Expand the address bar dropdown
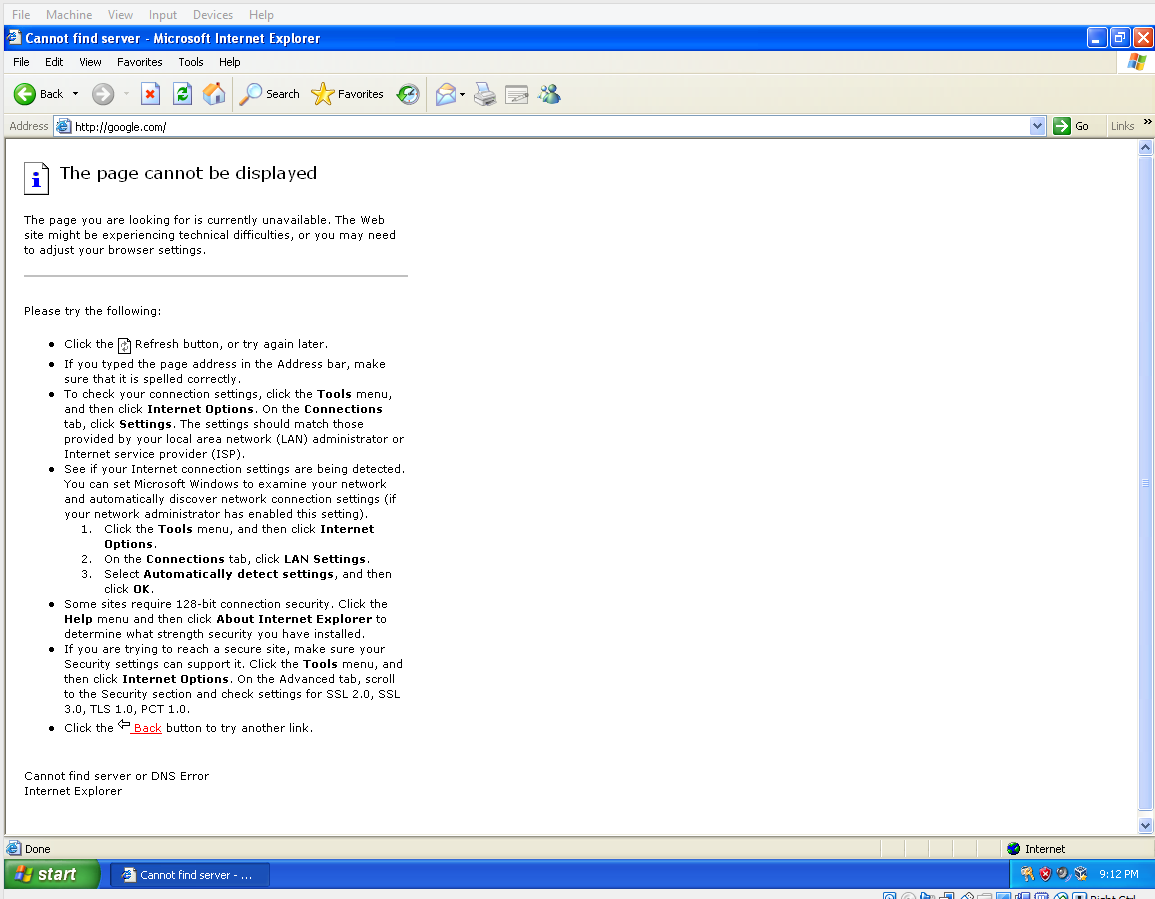The image size is (1155, 899). [x=1037, y=126]
